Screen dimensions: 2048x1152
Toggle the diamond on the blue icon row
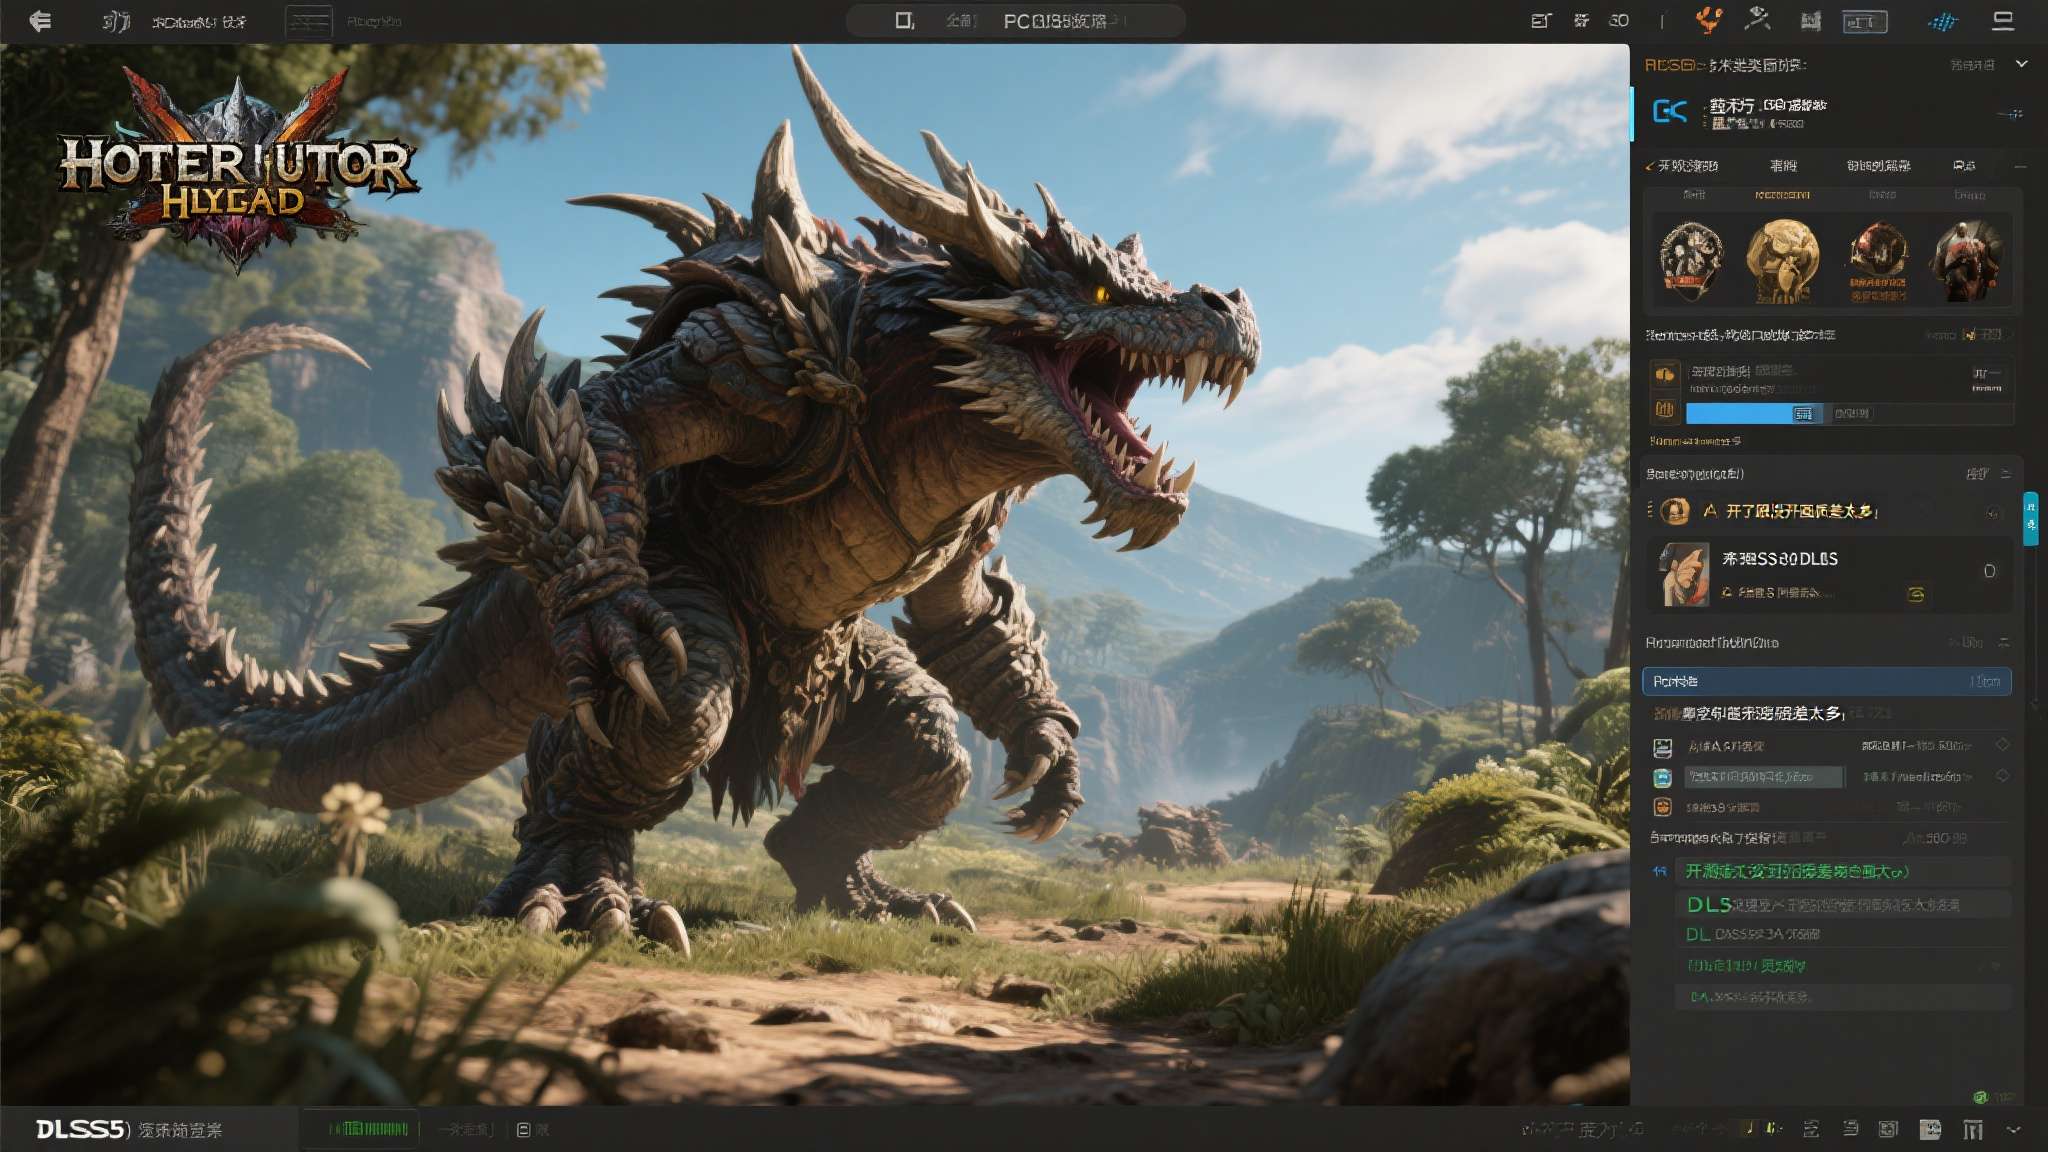2002,775
